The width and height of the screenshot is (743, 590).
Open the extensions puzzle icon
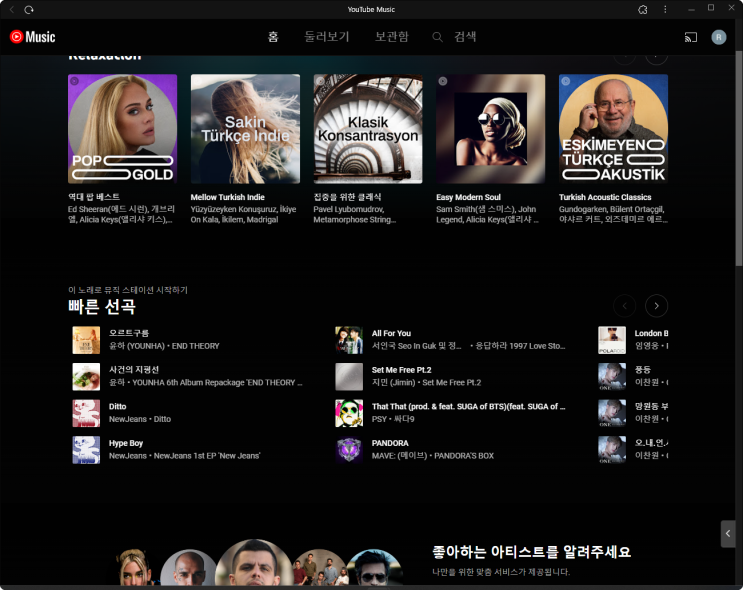click(x=643, y=9)
